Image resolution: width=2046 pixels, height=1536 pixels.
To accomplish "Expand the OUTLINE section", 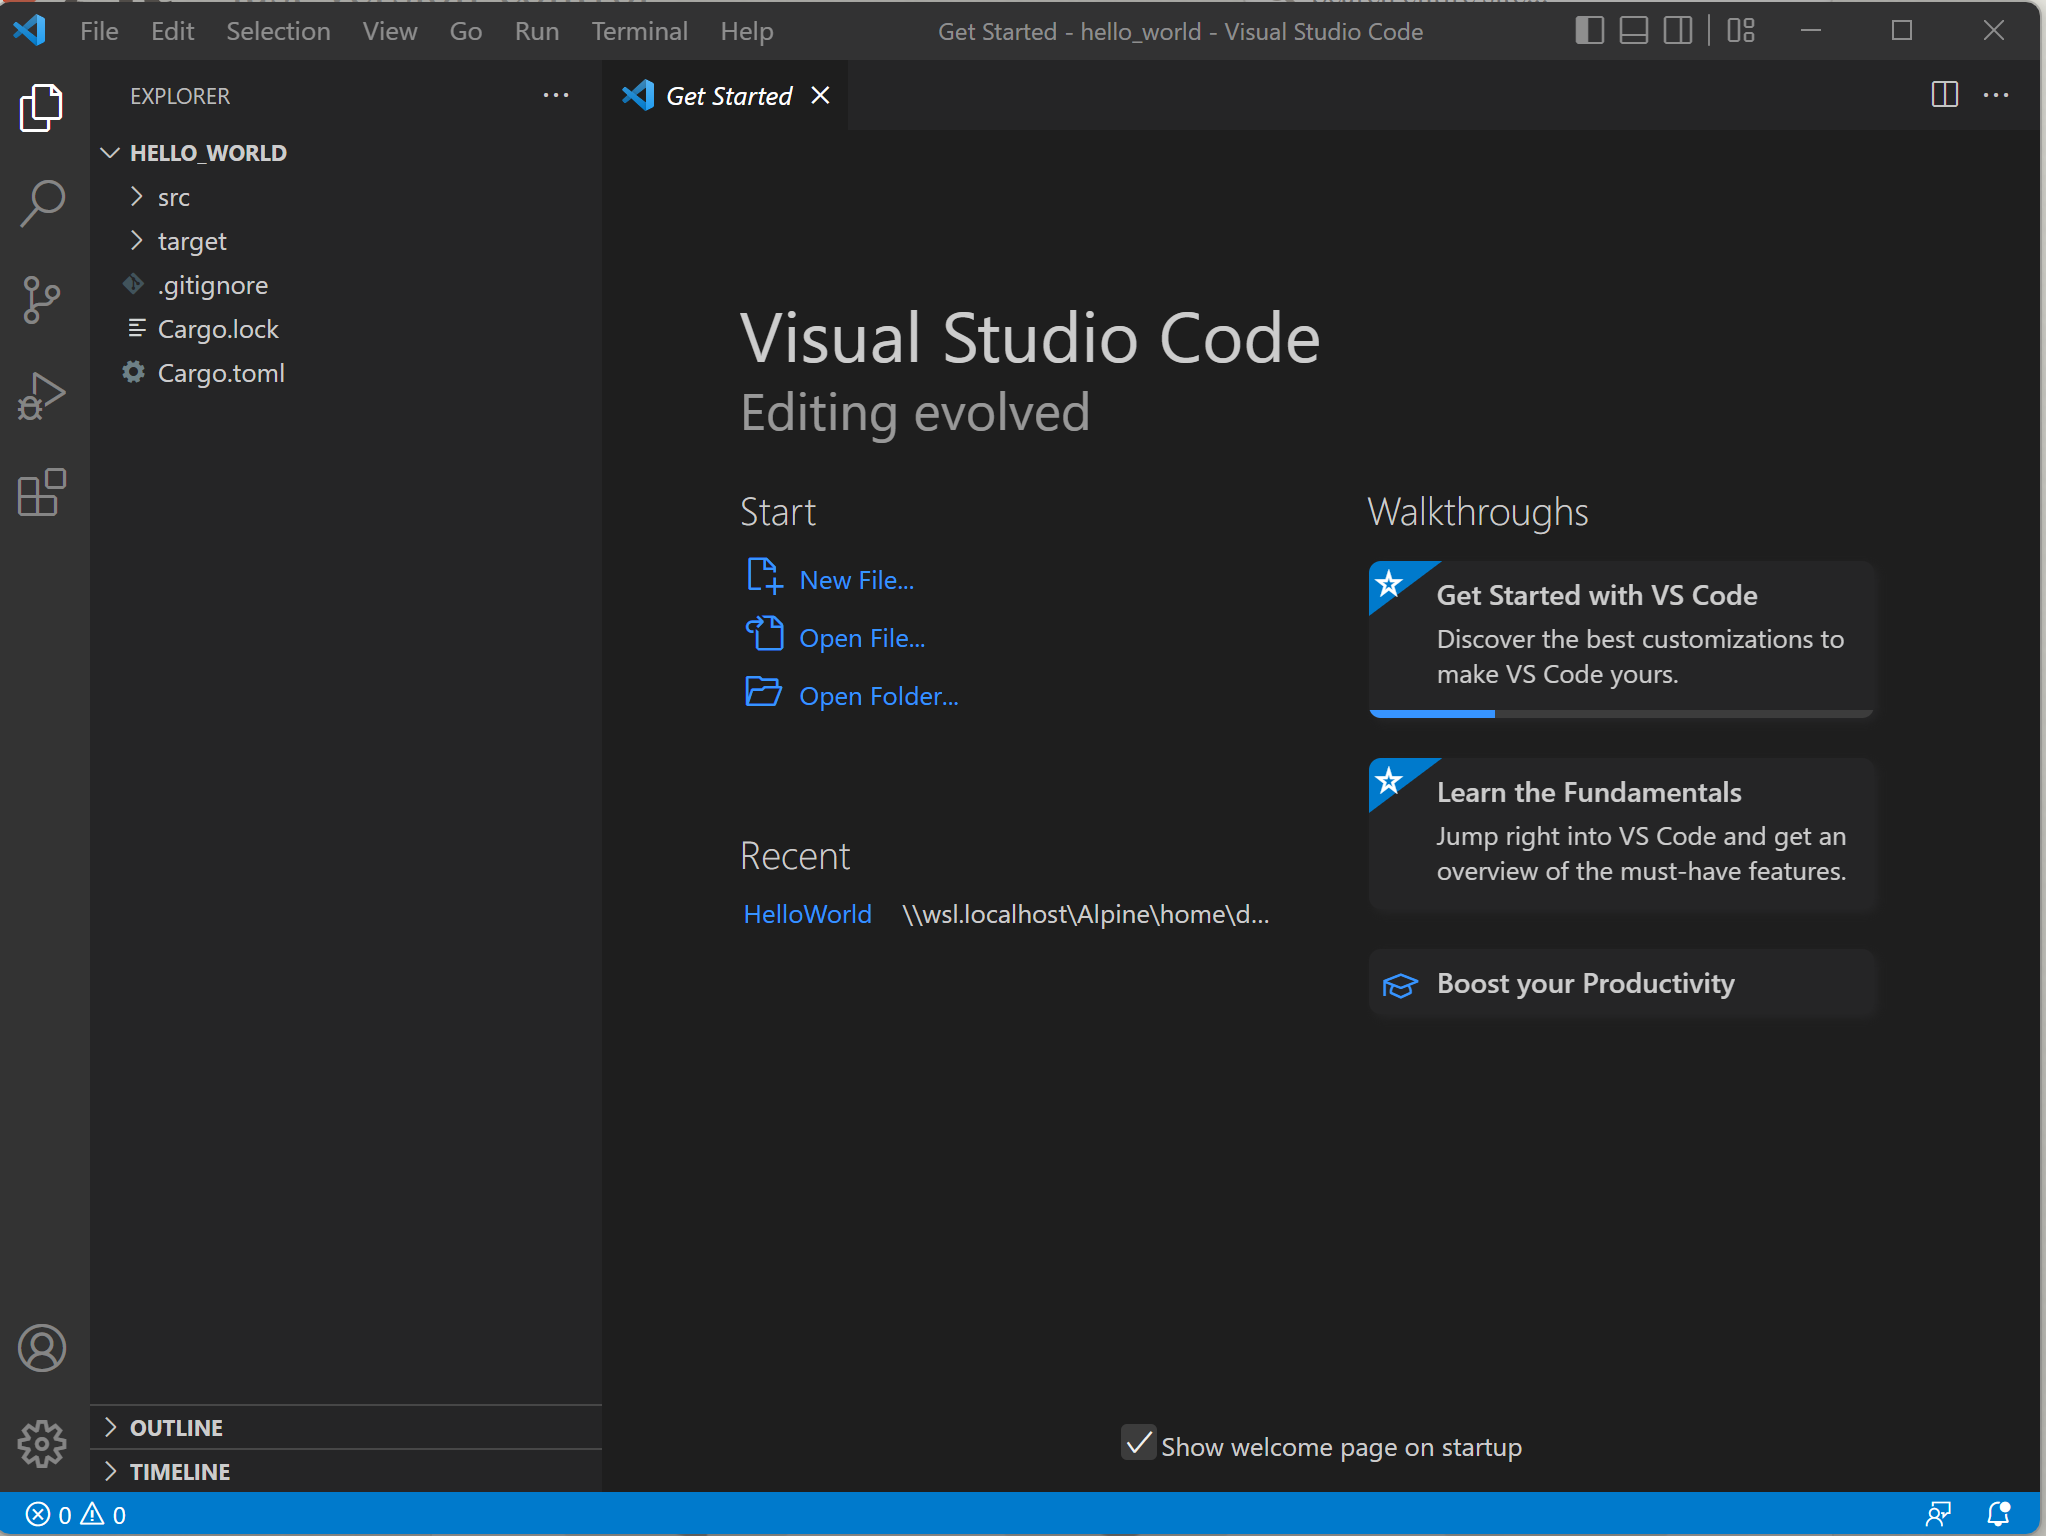I will click(176, 1428).
